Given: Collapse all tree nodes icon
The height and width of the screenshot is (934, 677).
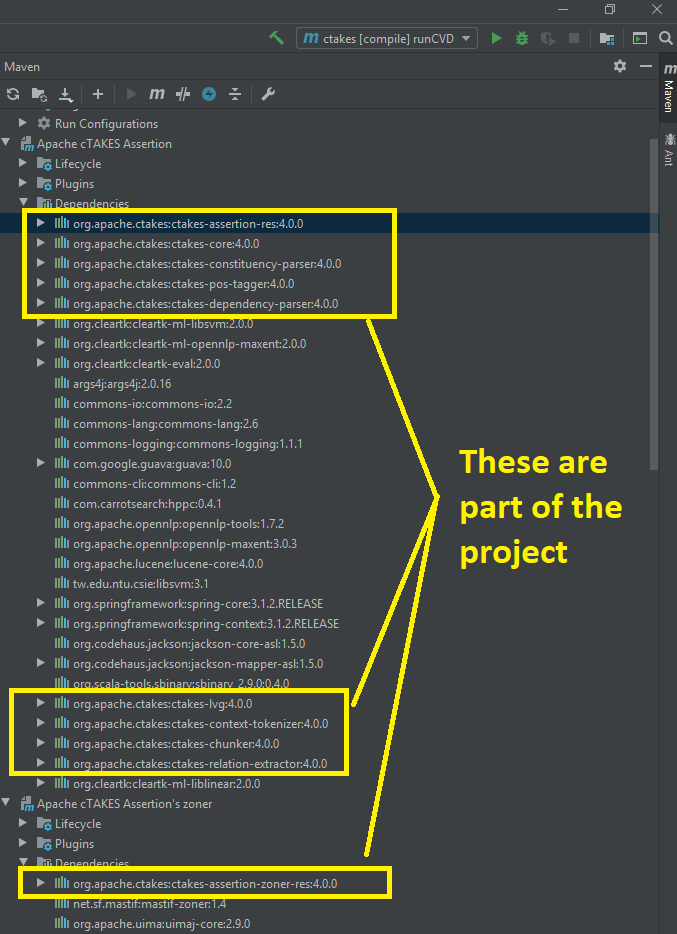Looking at the screenshot, I should point(235,94).
